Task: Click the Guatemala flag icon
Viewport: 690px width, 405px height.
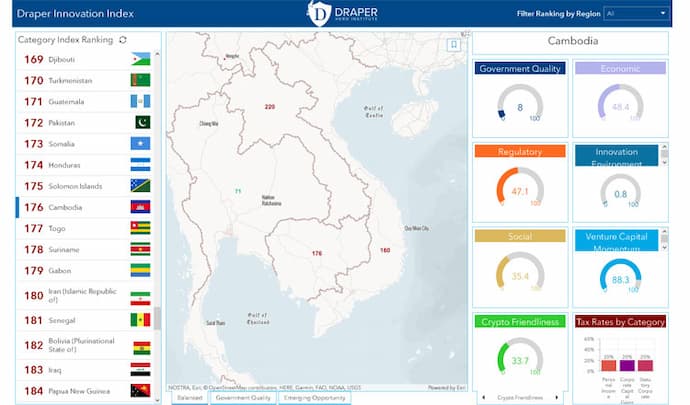Action: click(x=140, y=101)
